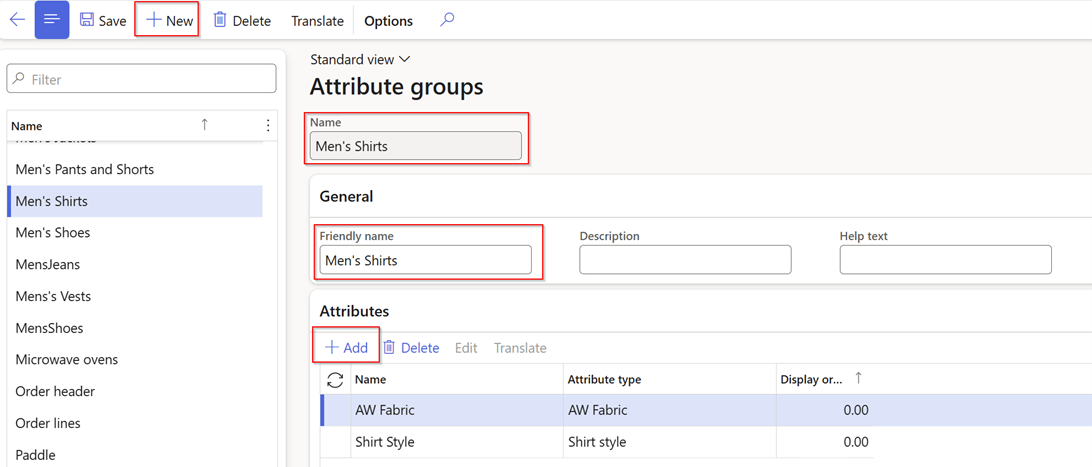Click the search magnifier icon in toolbar
The image size is (1092, 467).
[x=447, y=20]
